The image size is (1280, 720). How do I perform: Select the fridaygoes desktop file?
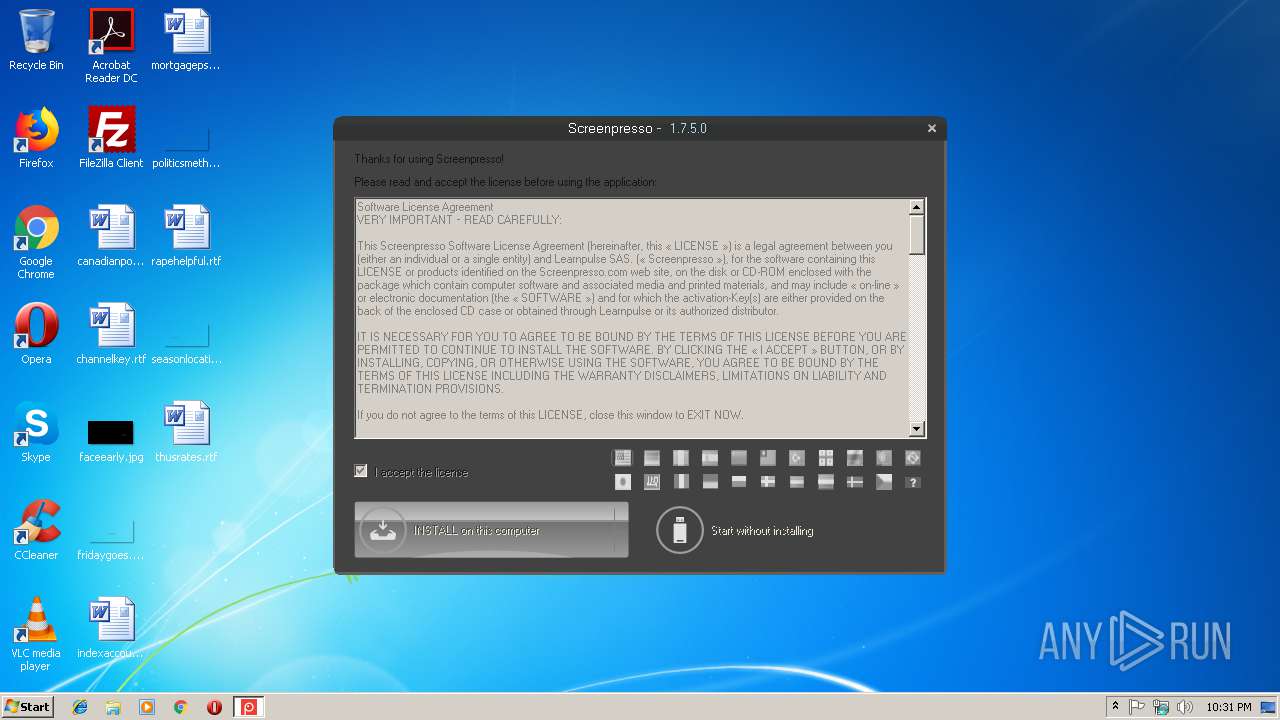pos(111,537)
